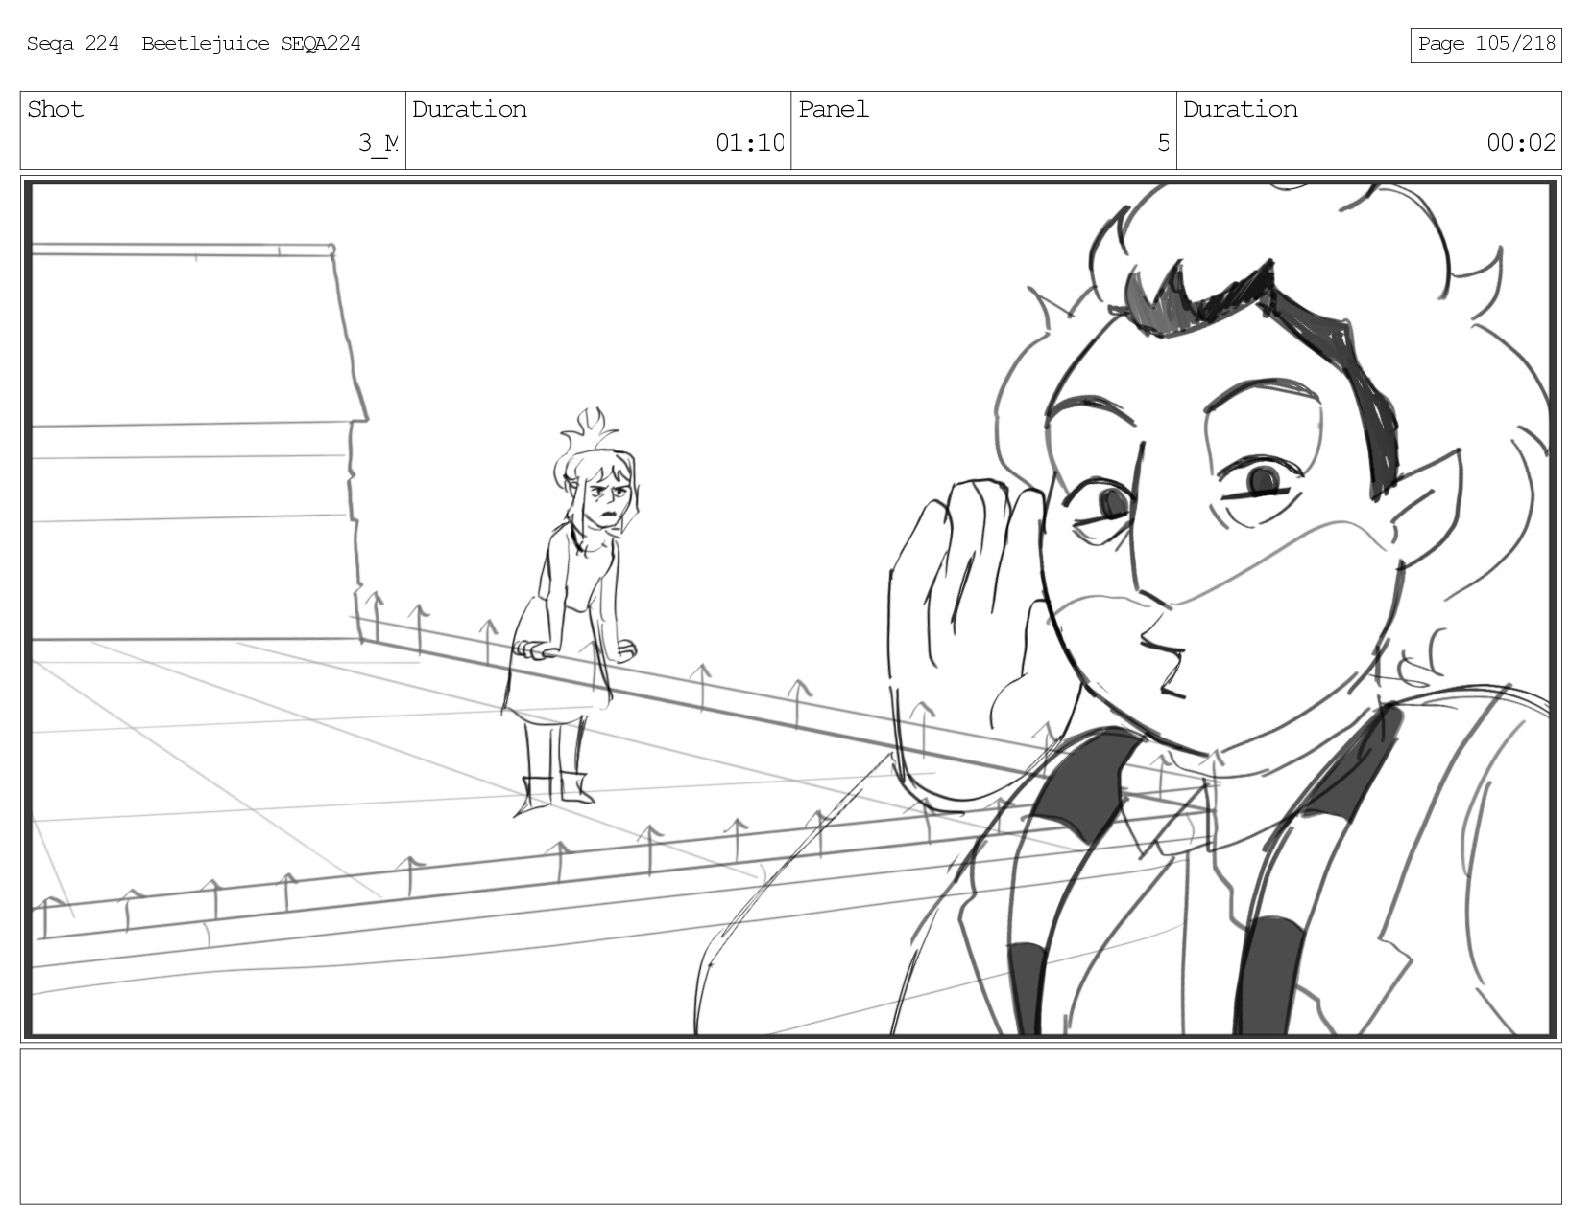Click the shot value '3_M'
The height and width of the screenshot is (1224, 1584).
click(379, 143)
